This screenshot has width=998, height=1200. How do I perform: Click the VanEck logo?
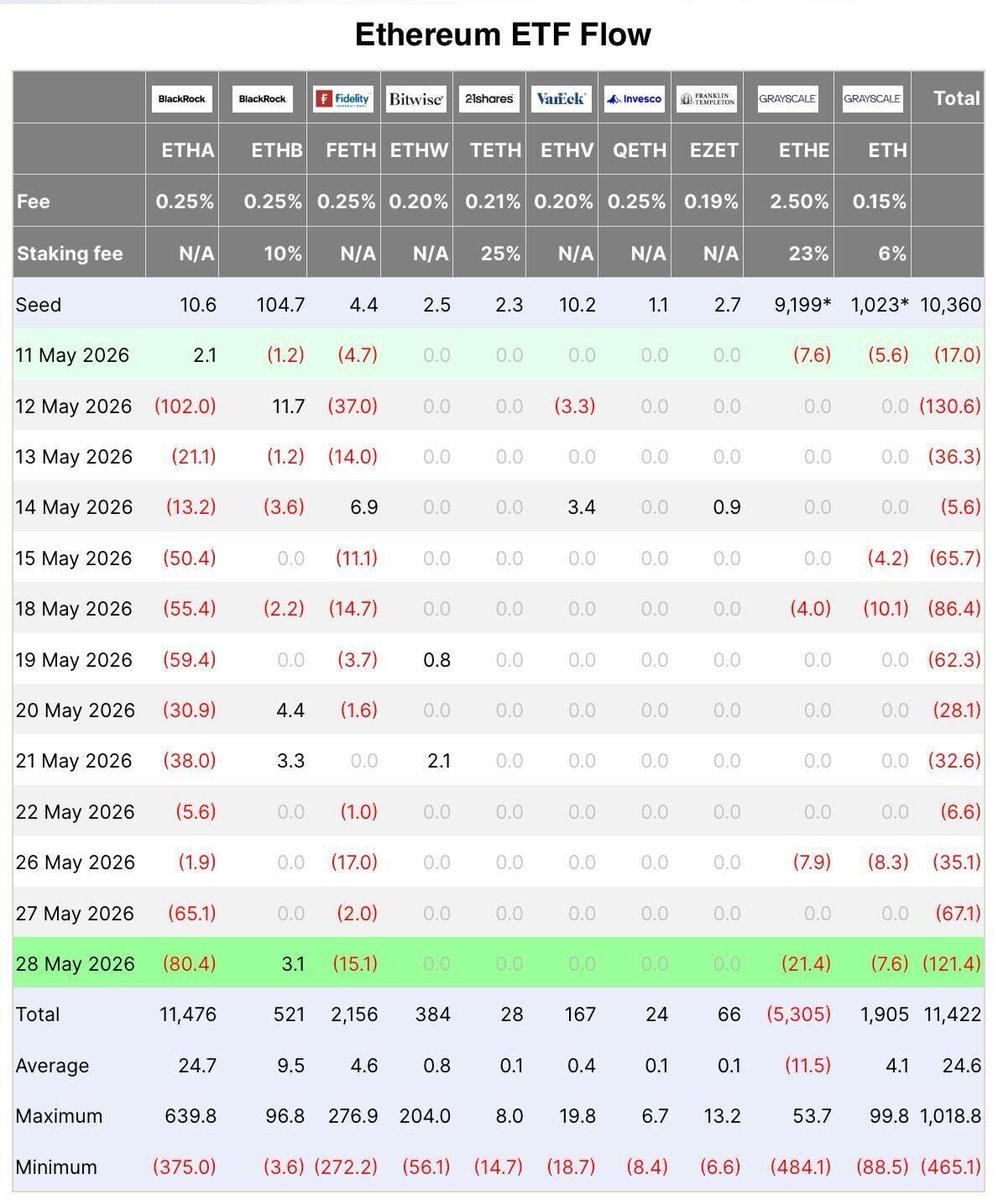click(561, 99)
